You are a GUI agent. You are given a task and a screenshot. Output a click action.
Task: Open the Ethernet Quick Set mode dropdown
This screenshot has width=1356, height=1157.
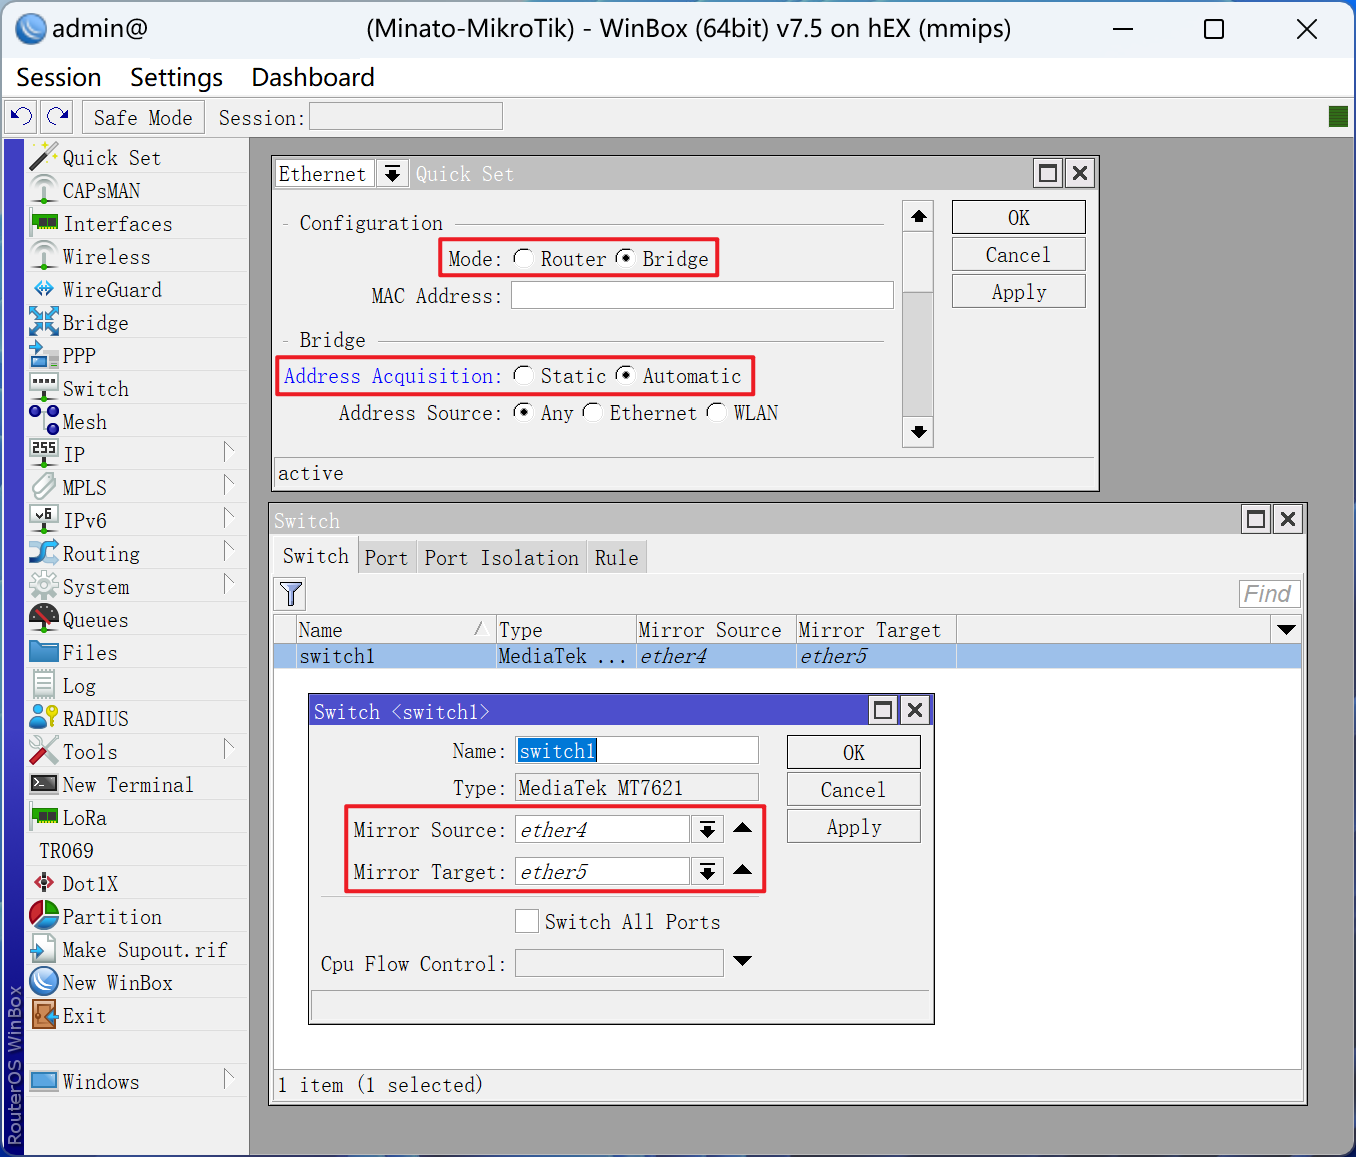point(392,174)
